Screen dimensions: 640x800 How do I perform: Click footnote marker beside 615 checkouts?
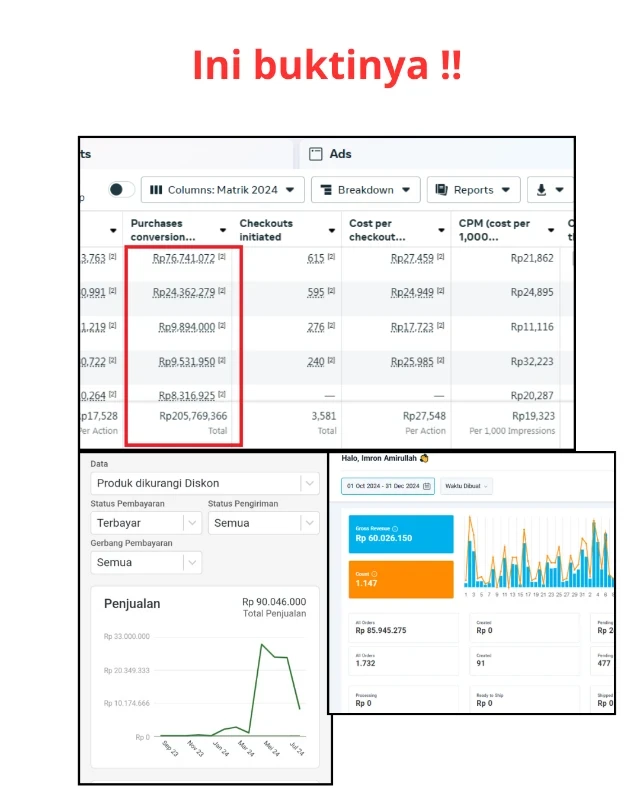pos(330,258)
